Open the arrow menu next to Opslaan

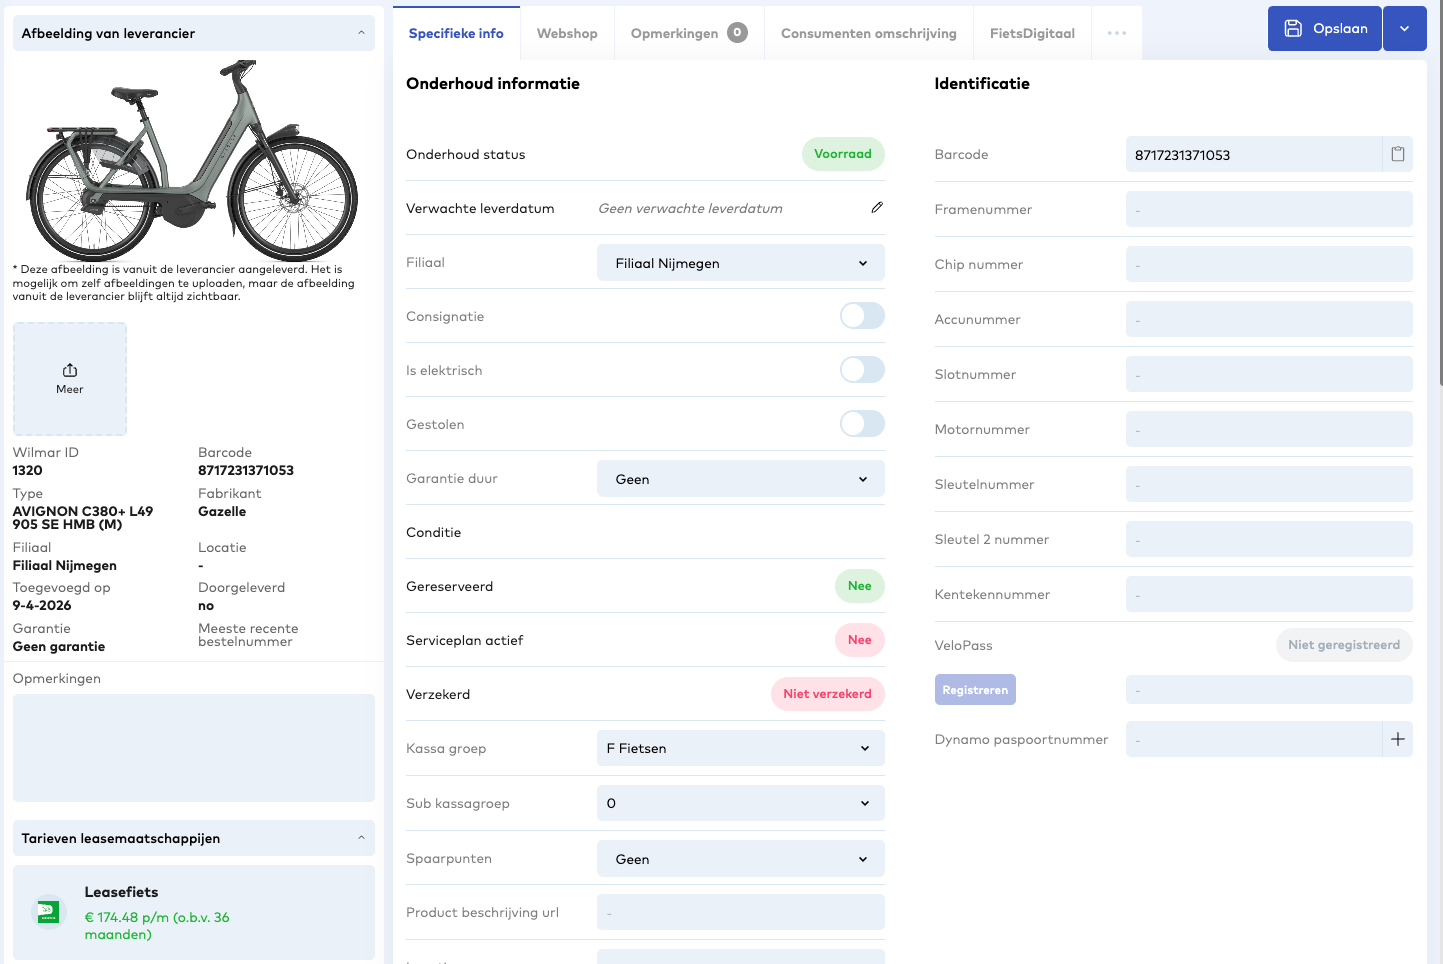click(1405, 28)
